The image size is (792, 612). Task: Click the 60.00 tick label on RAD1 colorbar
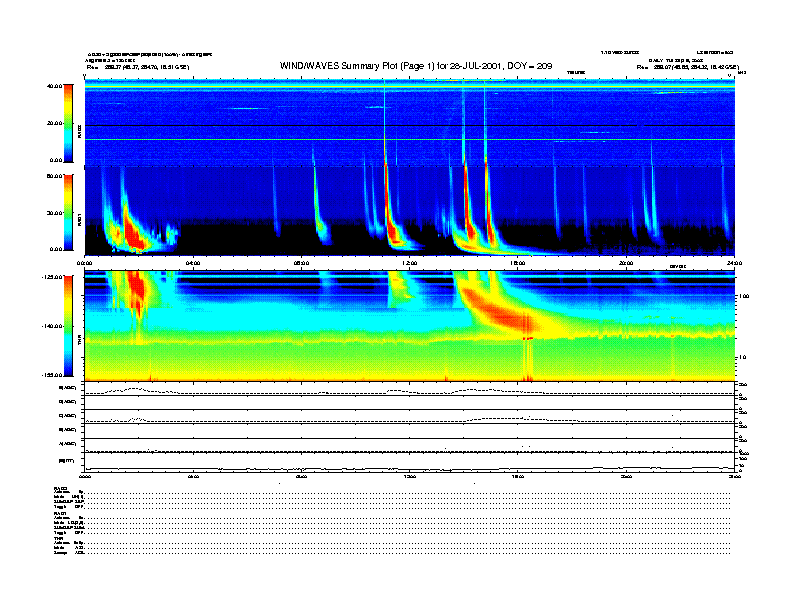tap(54, 176)
